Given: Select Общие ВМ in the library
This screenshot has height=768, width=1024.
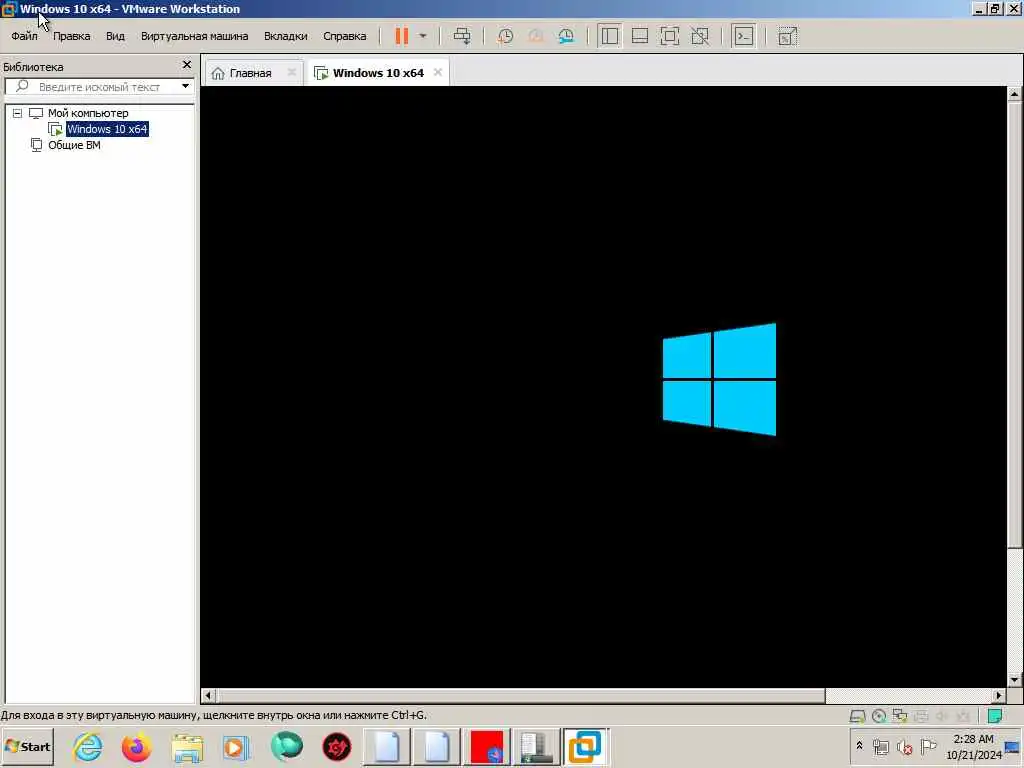Looking at the screenshot, I should tap(74, 145).
